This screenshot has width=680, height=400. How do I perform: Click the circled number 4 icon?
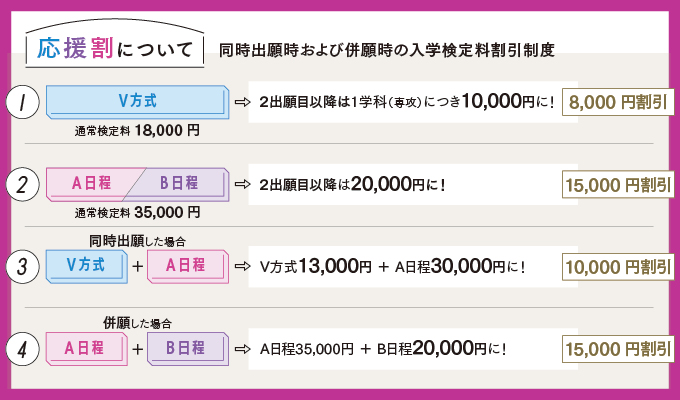coord(22,349)
